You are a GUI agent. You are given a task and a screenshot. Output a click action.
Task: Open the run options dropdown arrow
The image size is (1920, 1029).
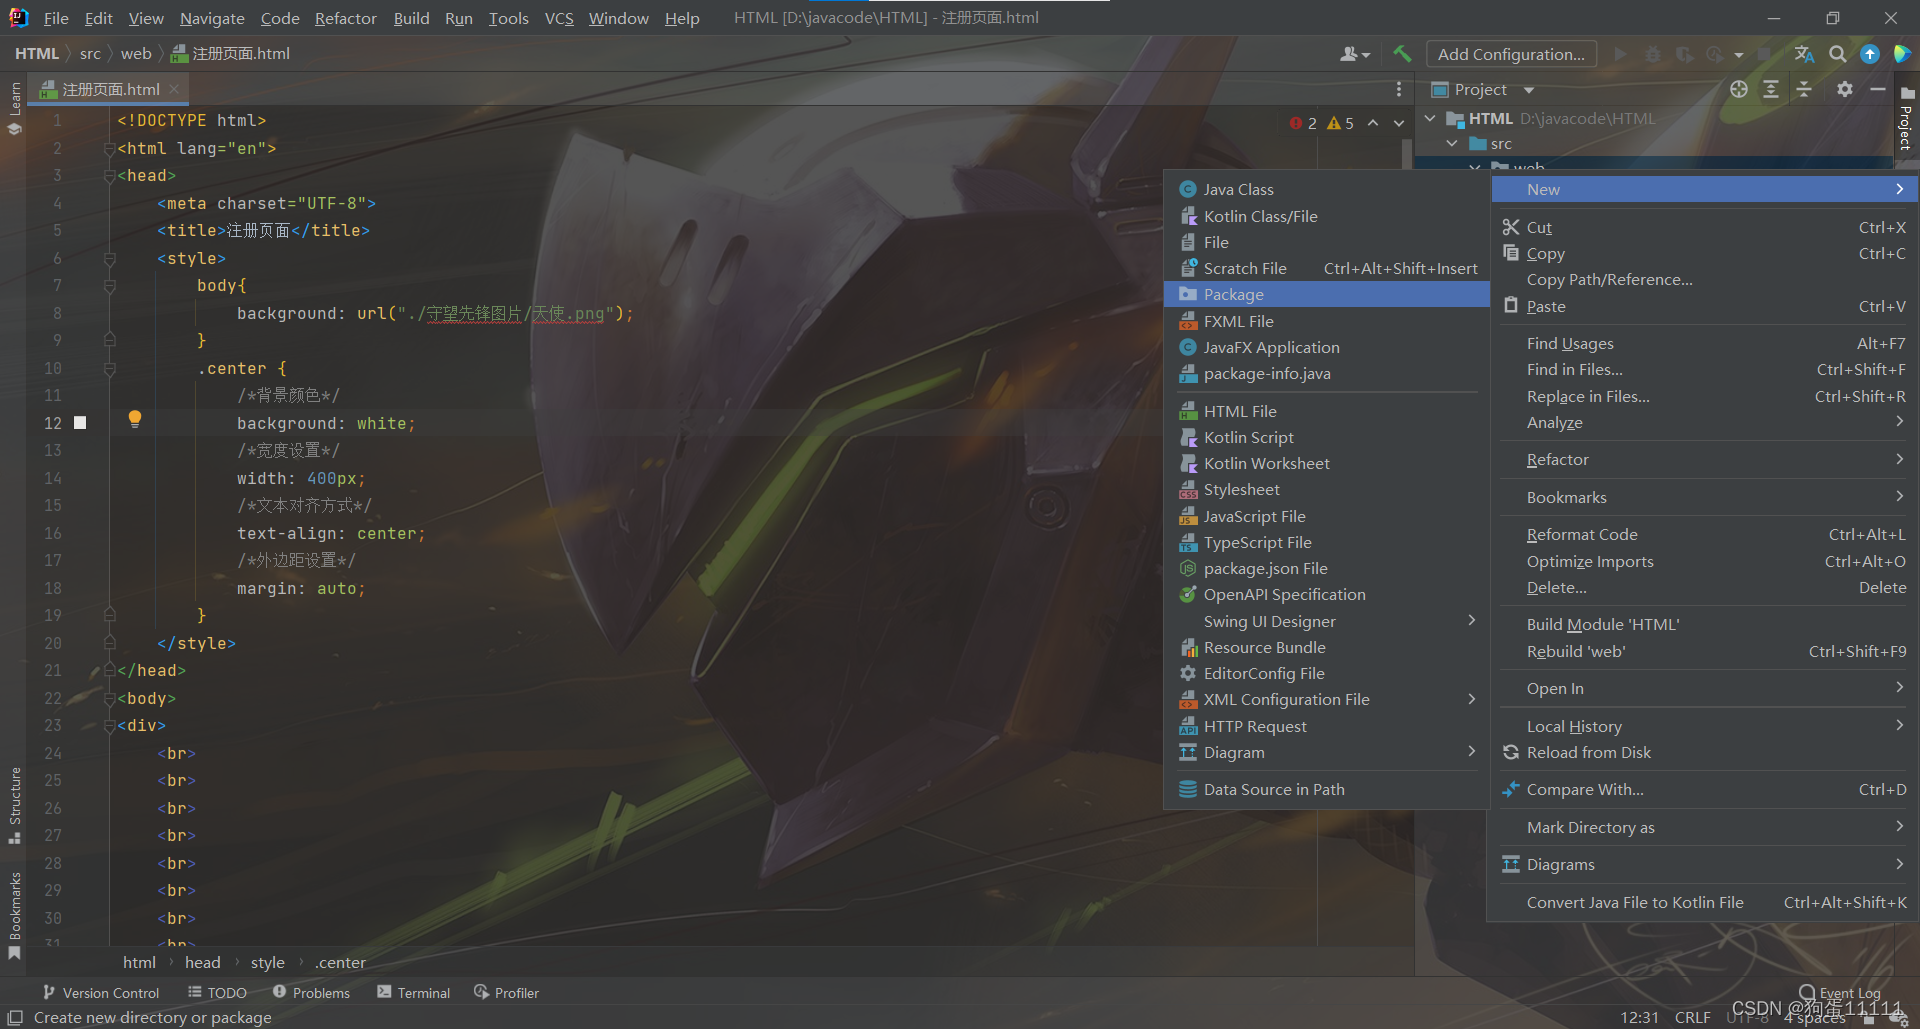tap(1739, 55)
